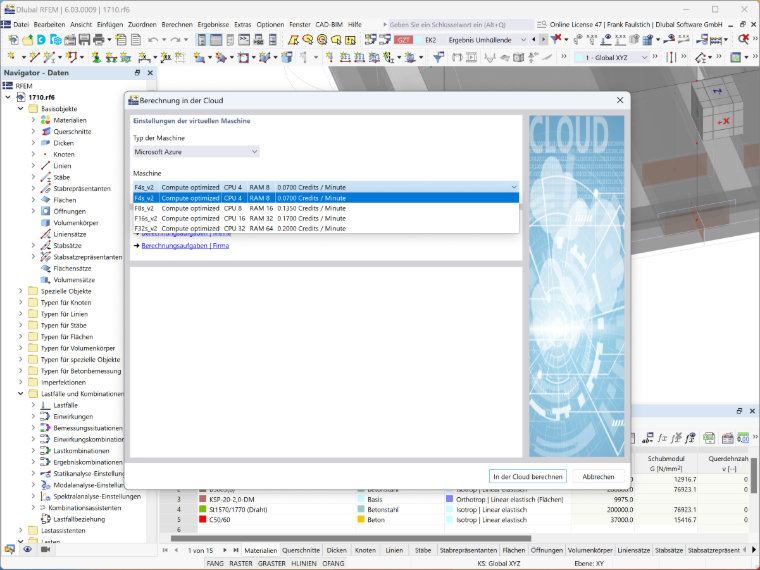
Task: Select the F32s_v2 machine option
Action: tap(326, 228)
